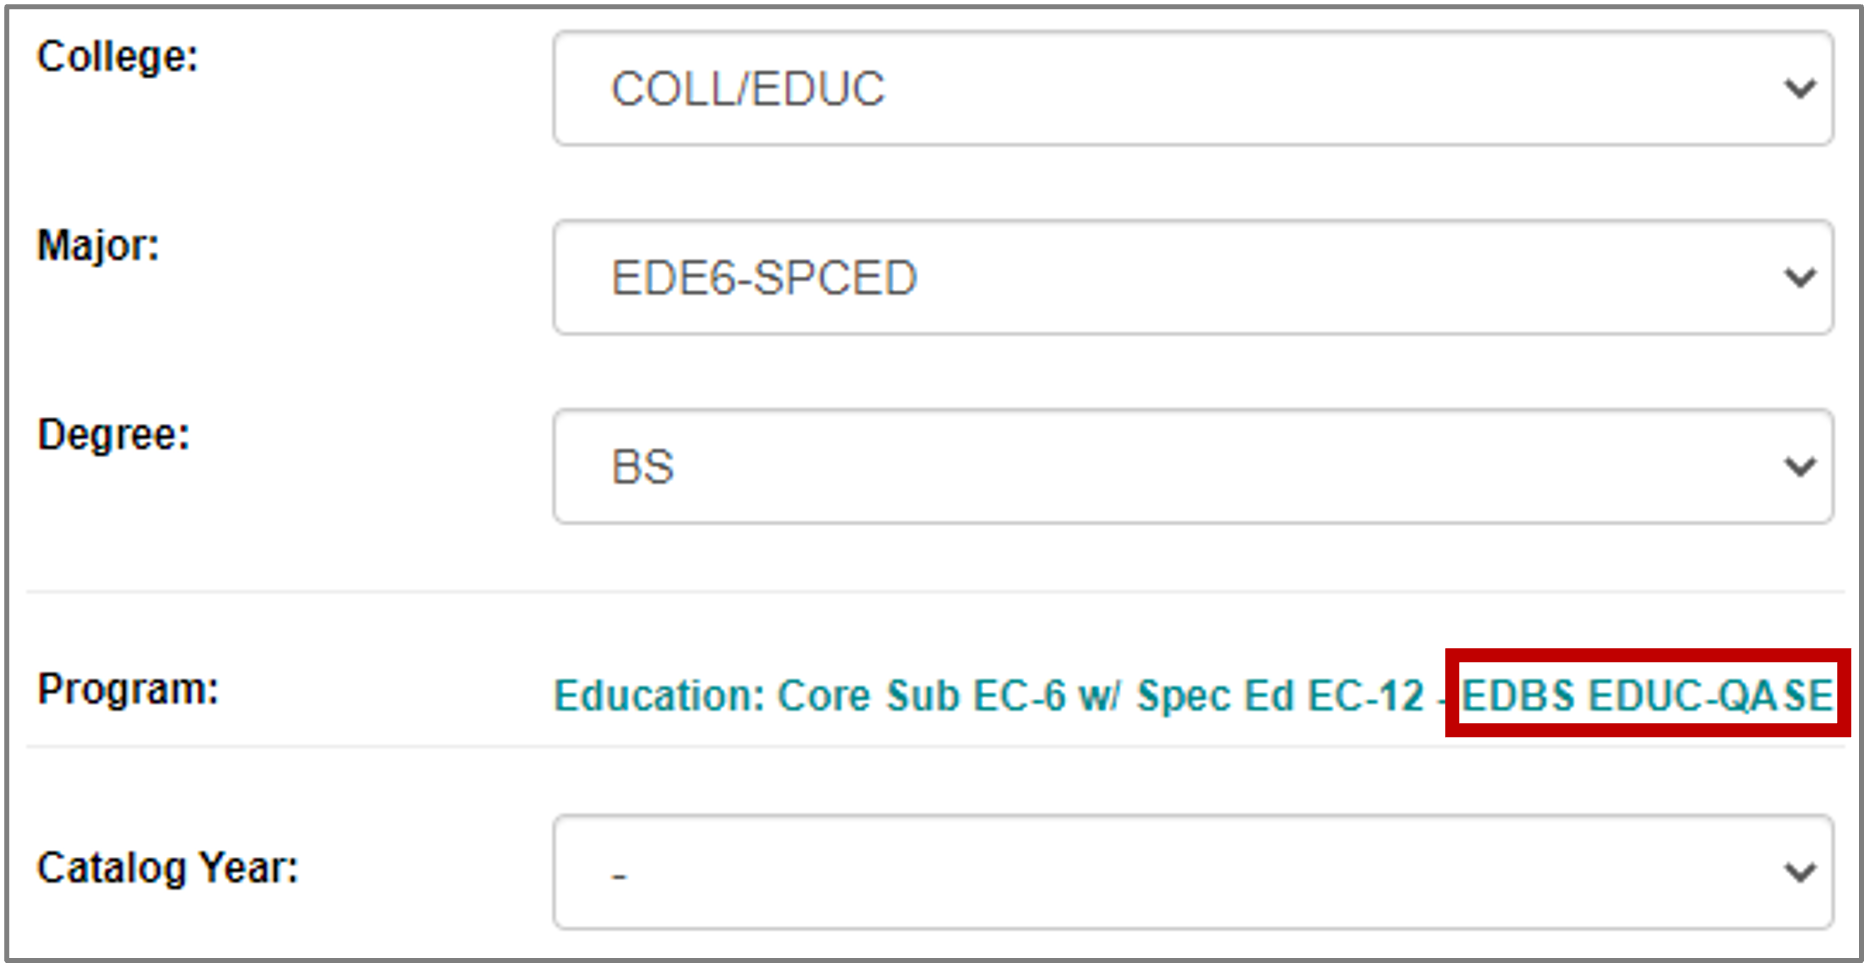Screen dimensions: 1870x971
Task: Click the COLL/EDUC selected value text
Action: click(x=748, y=89)
